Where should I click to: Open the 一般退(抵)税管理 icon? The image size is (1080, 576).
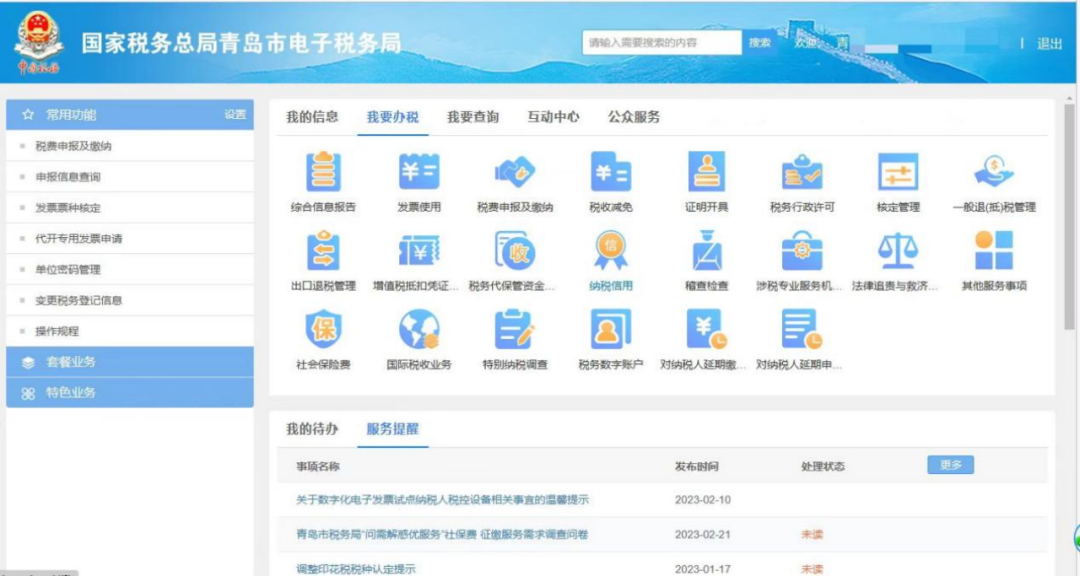pos(994,172)
